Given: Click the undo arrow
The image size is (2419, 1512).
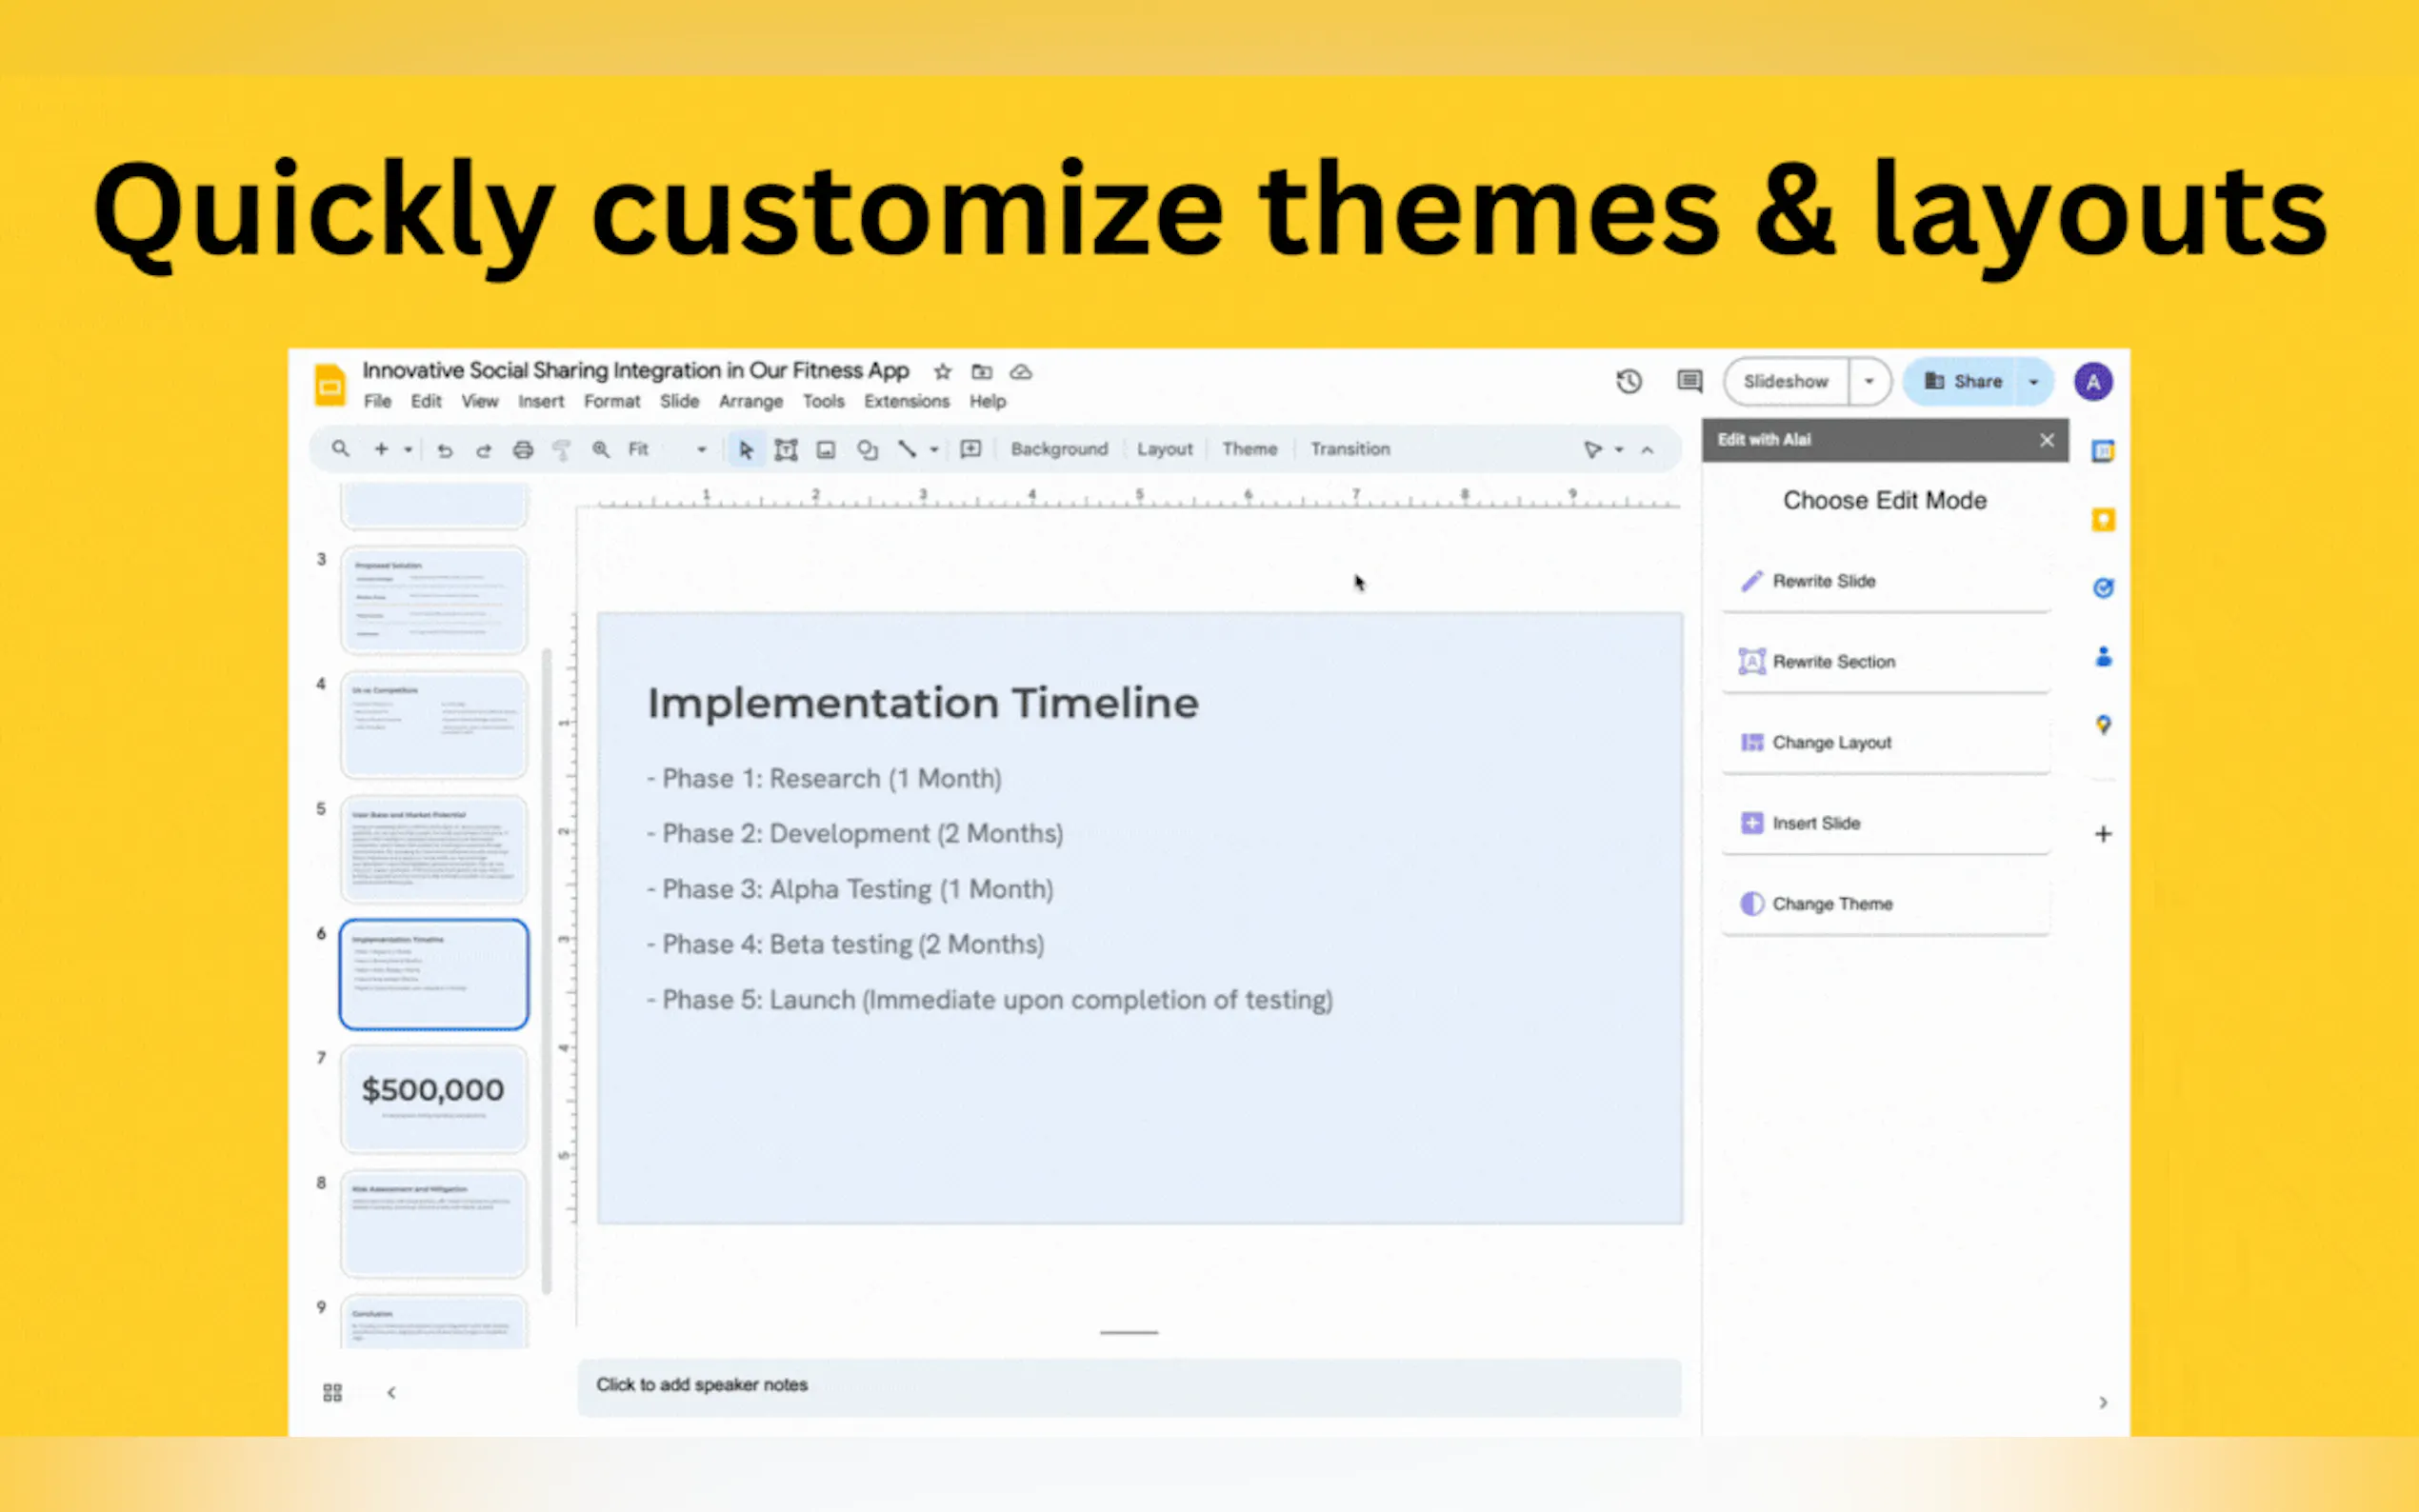Looking at the screenshot, I should 445,450.
